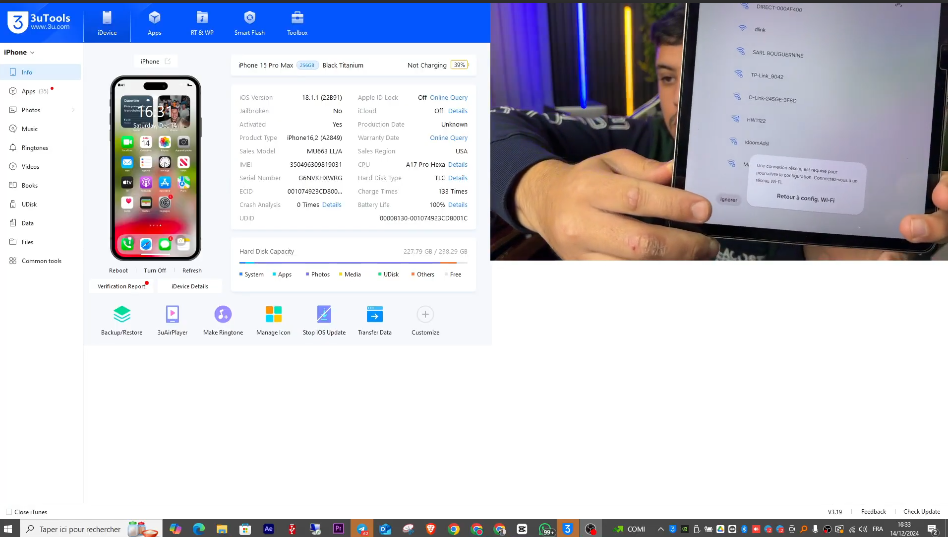The height and width of the screenshot is (537, 948).
Task: Open Premiere Pro from the taskbar
Action: 338,529
